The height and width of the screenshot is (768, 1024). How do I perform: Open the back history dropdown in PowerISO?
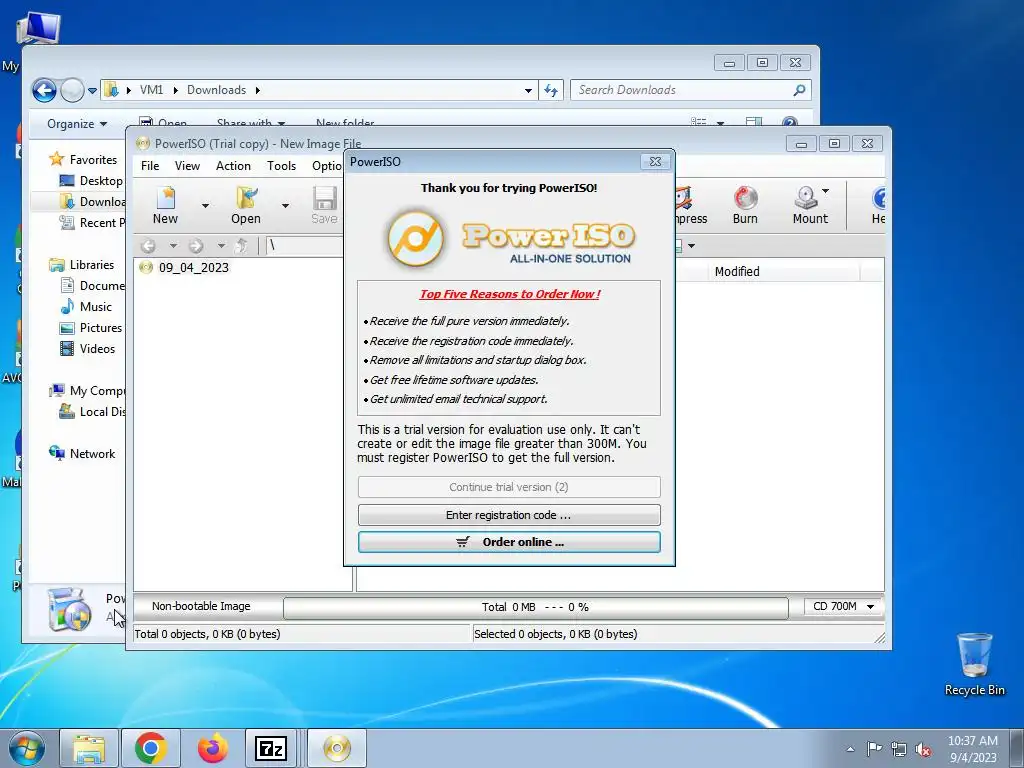point(173,246)
